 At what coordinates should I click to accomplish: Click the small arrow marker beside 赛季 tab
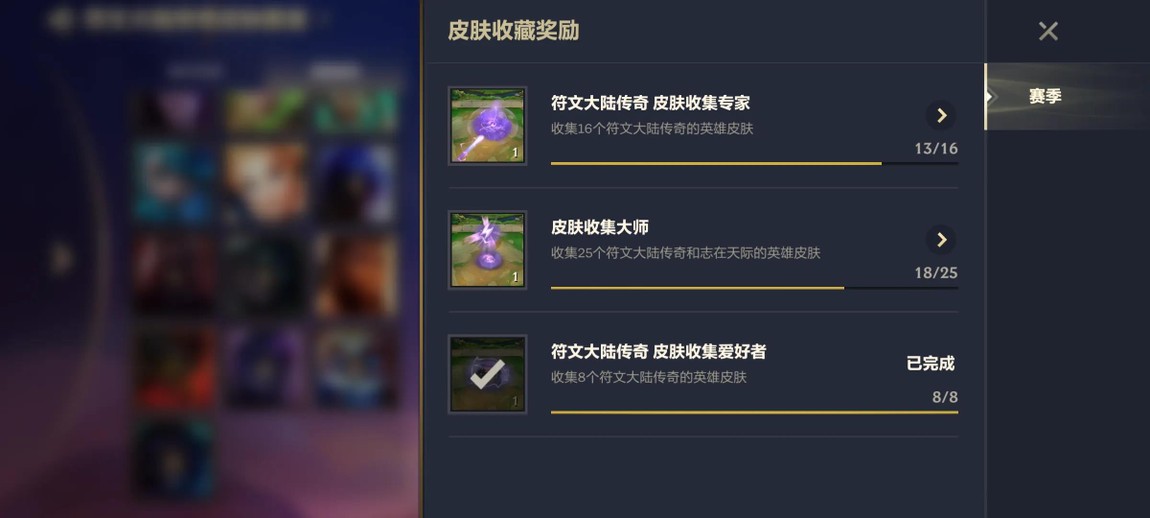click(x=991, y=96)
